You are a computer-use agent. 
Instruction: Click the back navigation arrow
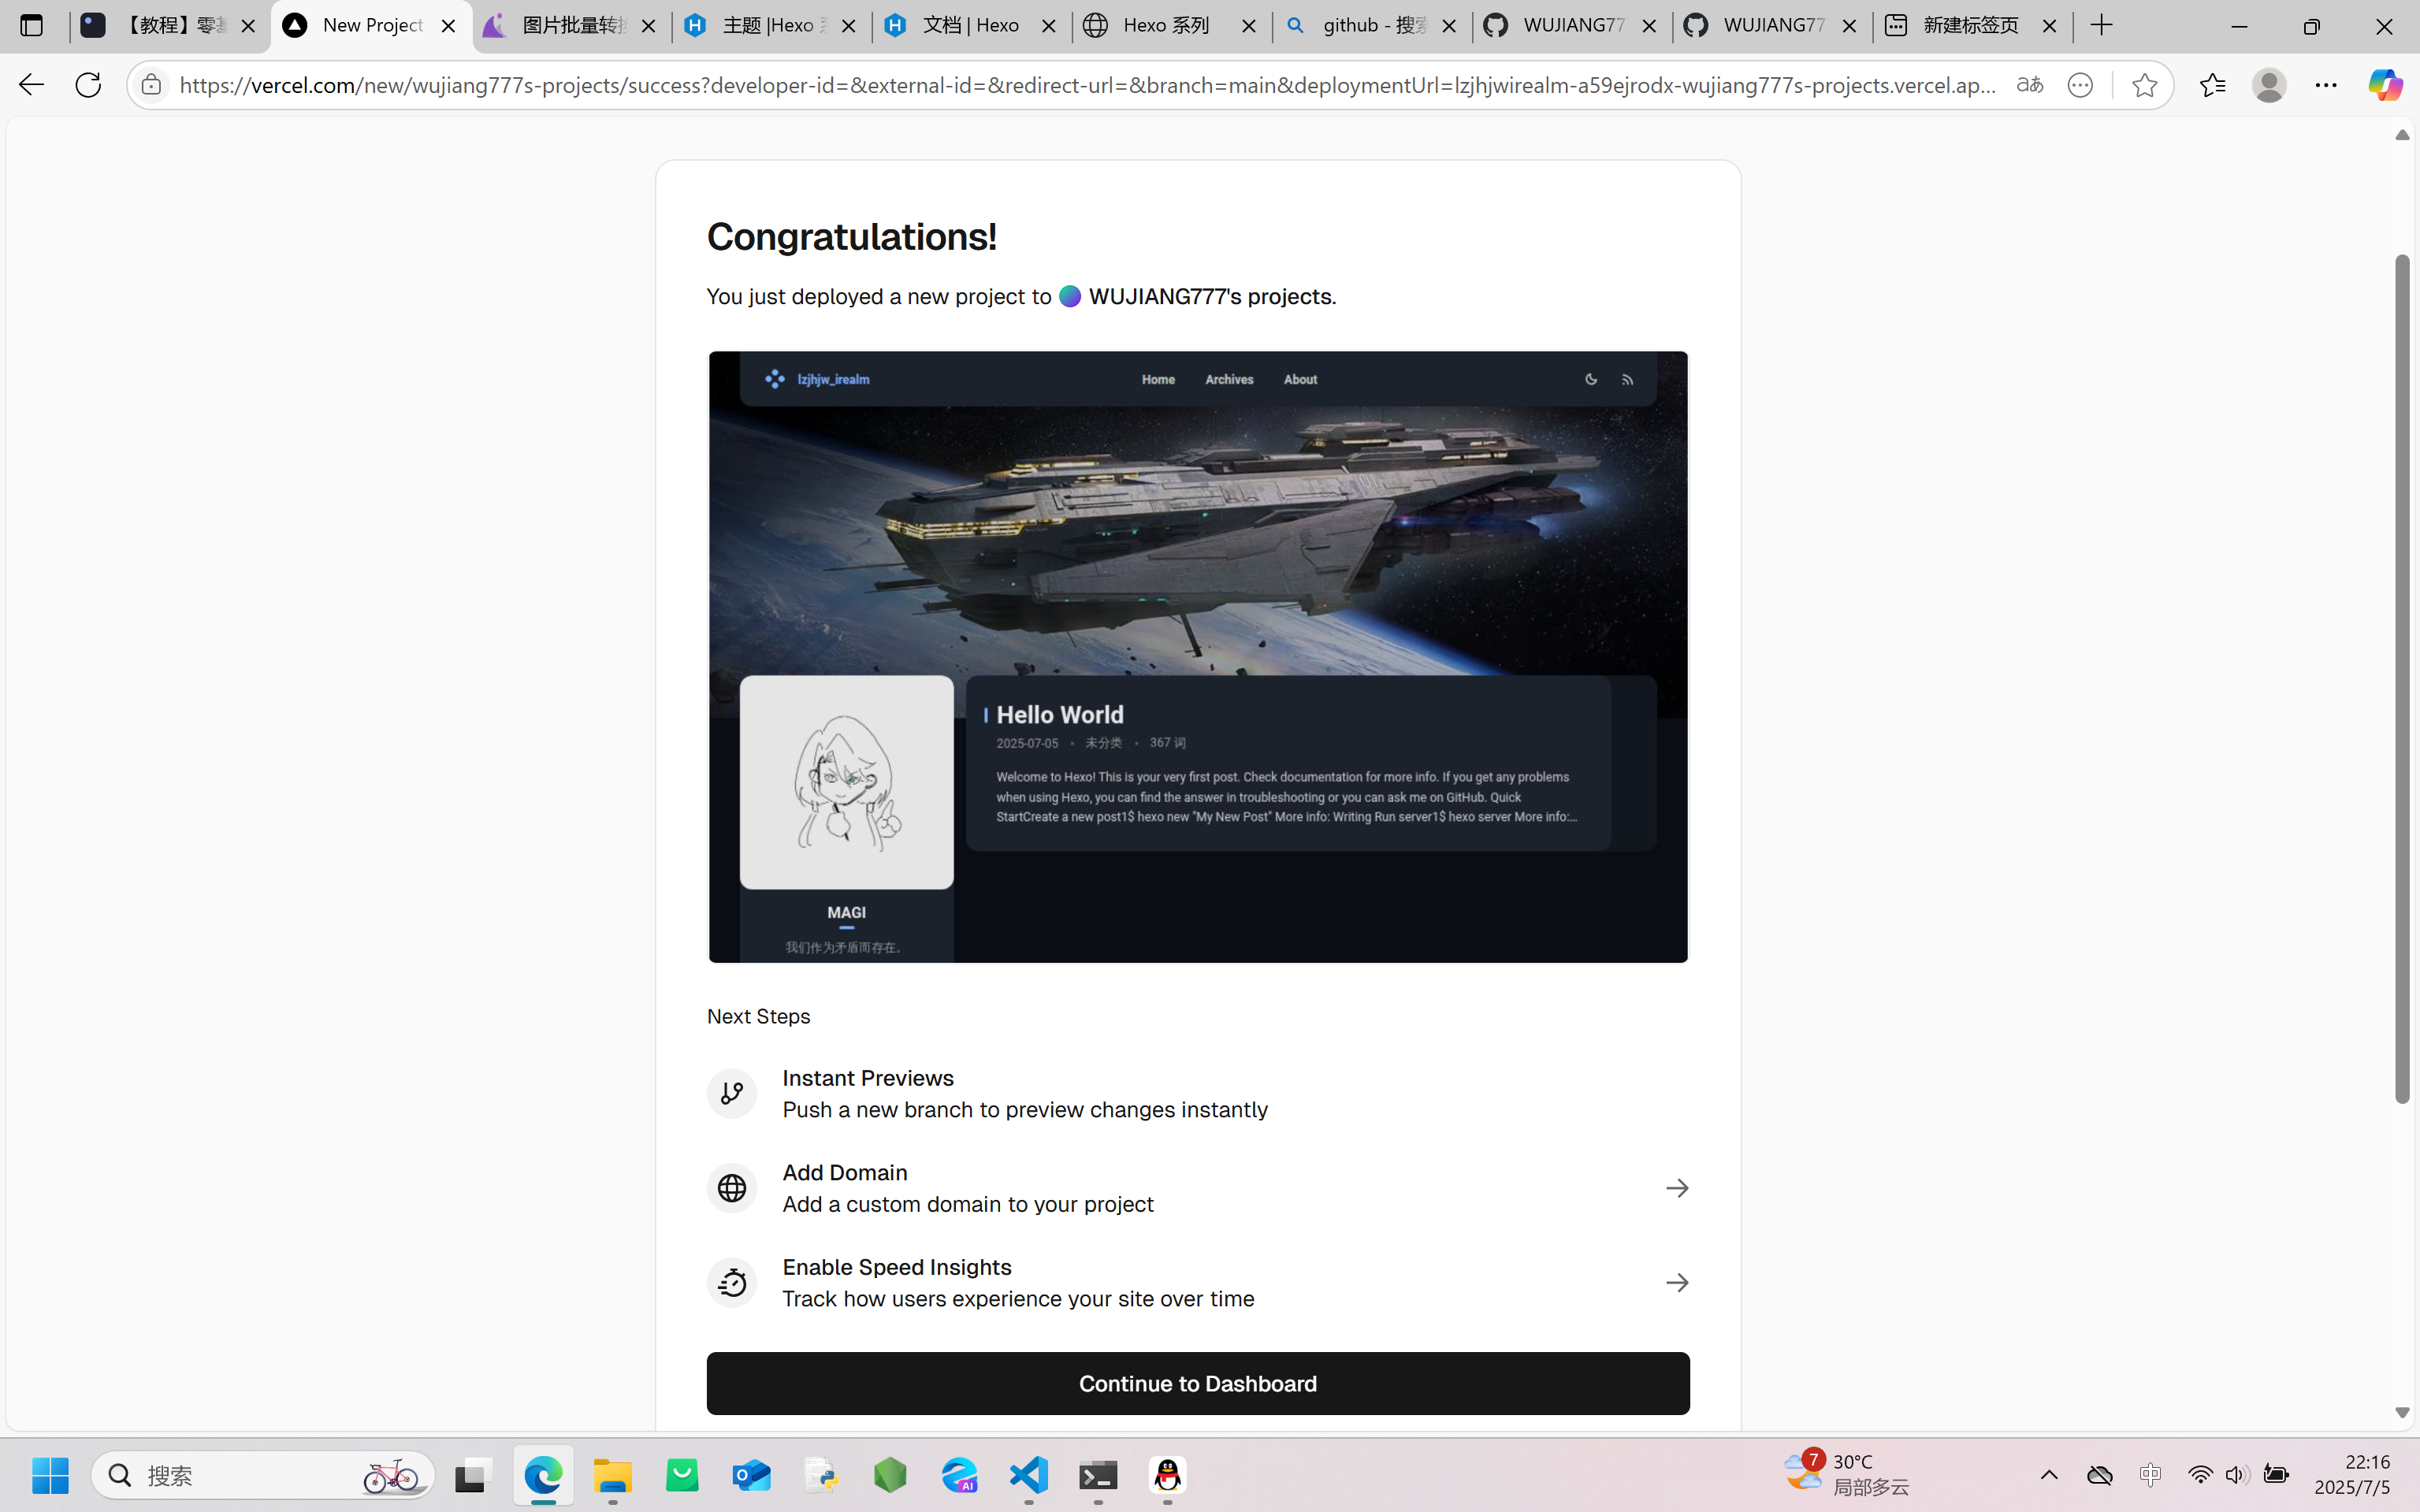tap(31, 85)
